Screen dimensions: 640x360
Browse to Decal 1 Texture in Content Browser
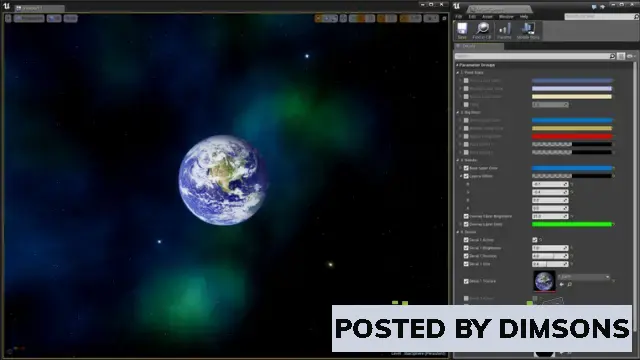click(x=569, y=284)
